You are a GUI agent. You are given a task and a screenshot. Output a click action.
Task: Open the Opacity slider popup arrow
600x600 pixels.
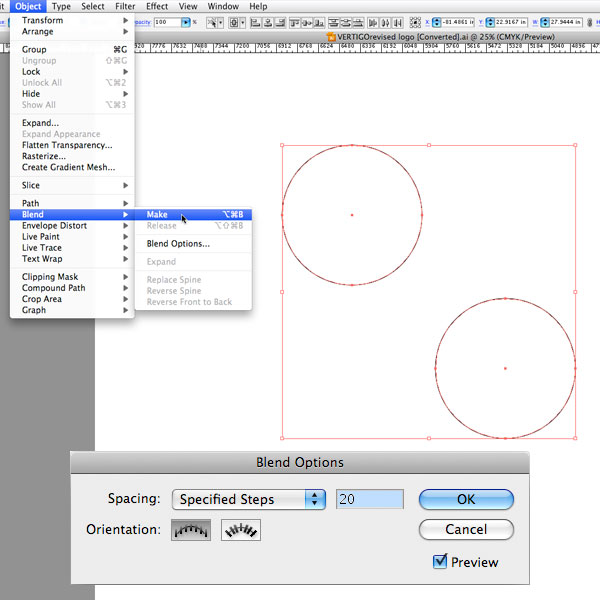(186, 23)
